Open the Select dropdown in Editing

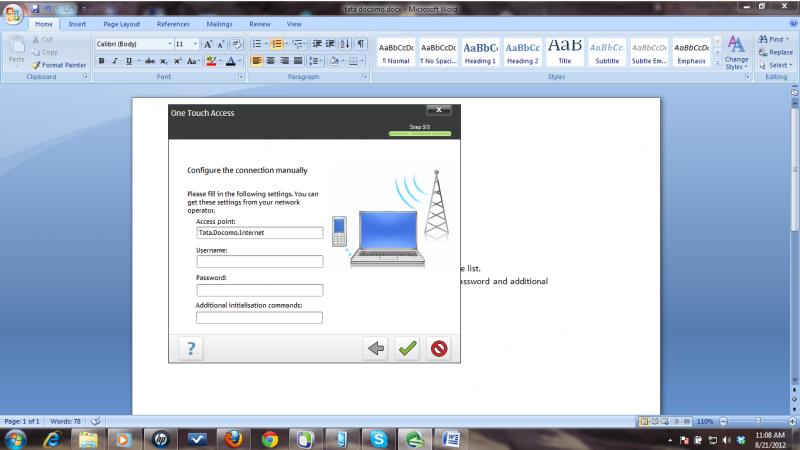(776, 65)
